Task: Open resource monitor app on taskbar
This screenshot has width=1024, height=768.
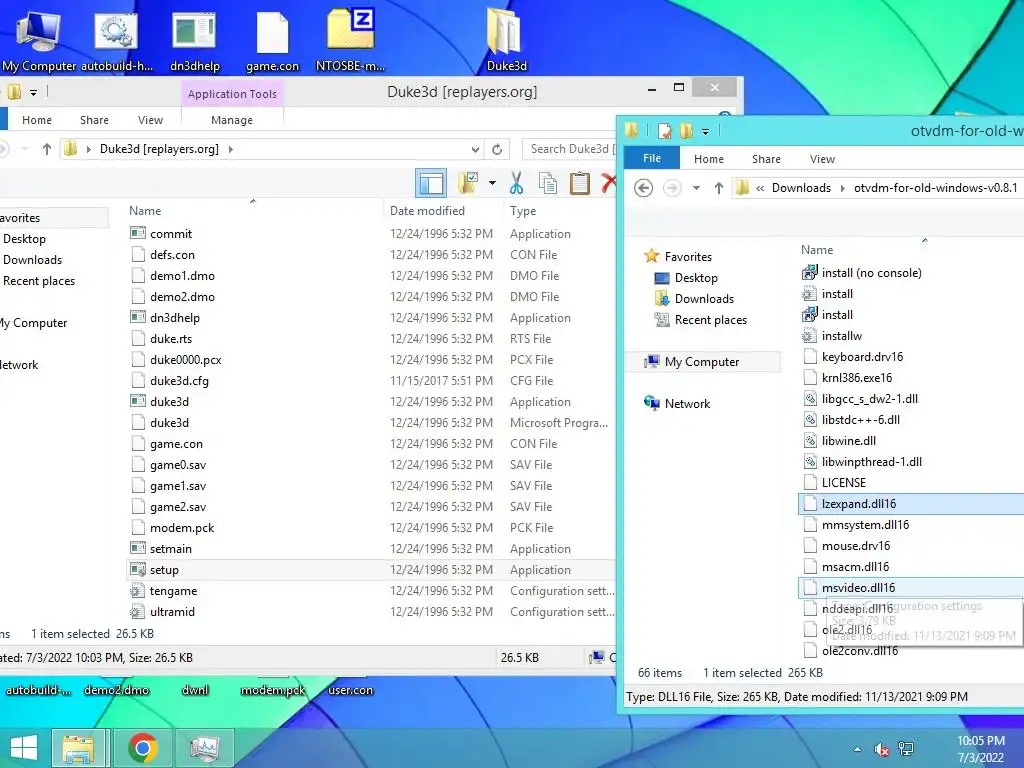Action: pyautogui.click(x=204, y=748)
